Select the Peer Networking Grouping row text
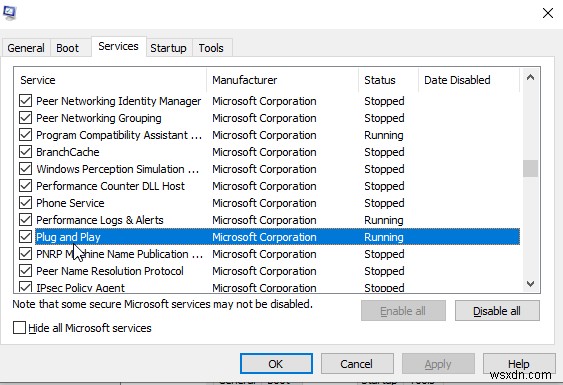The height and width of the screenshot is (385, 563). click(99, 118)
